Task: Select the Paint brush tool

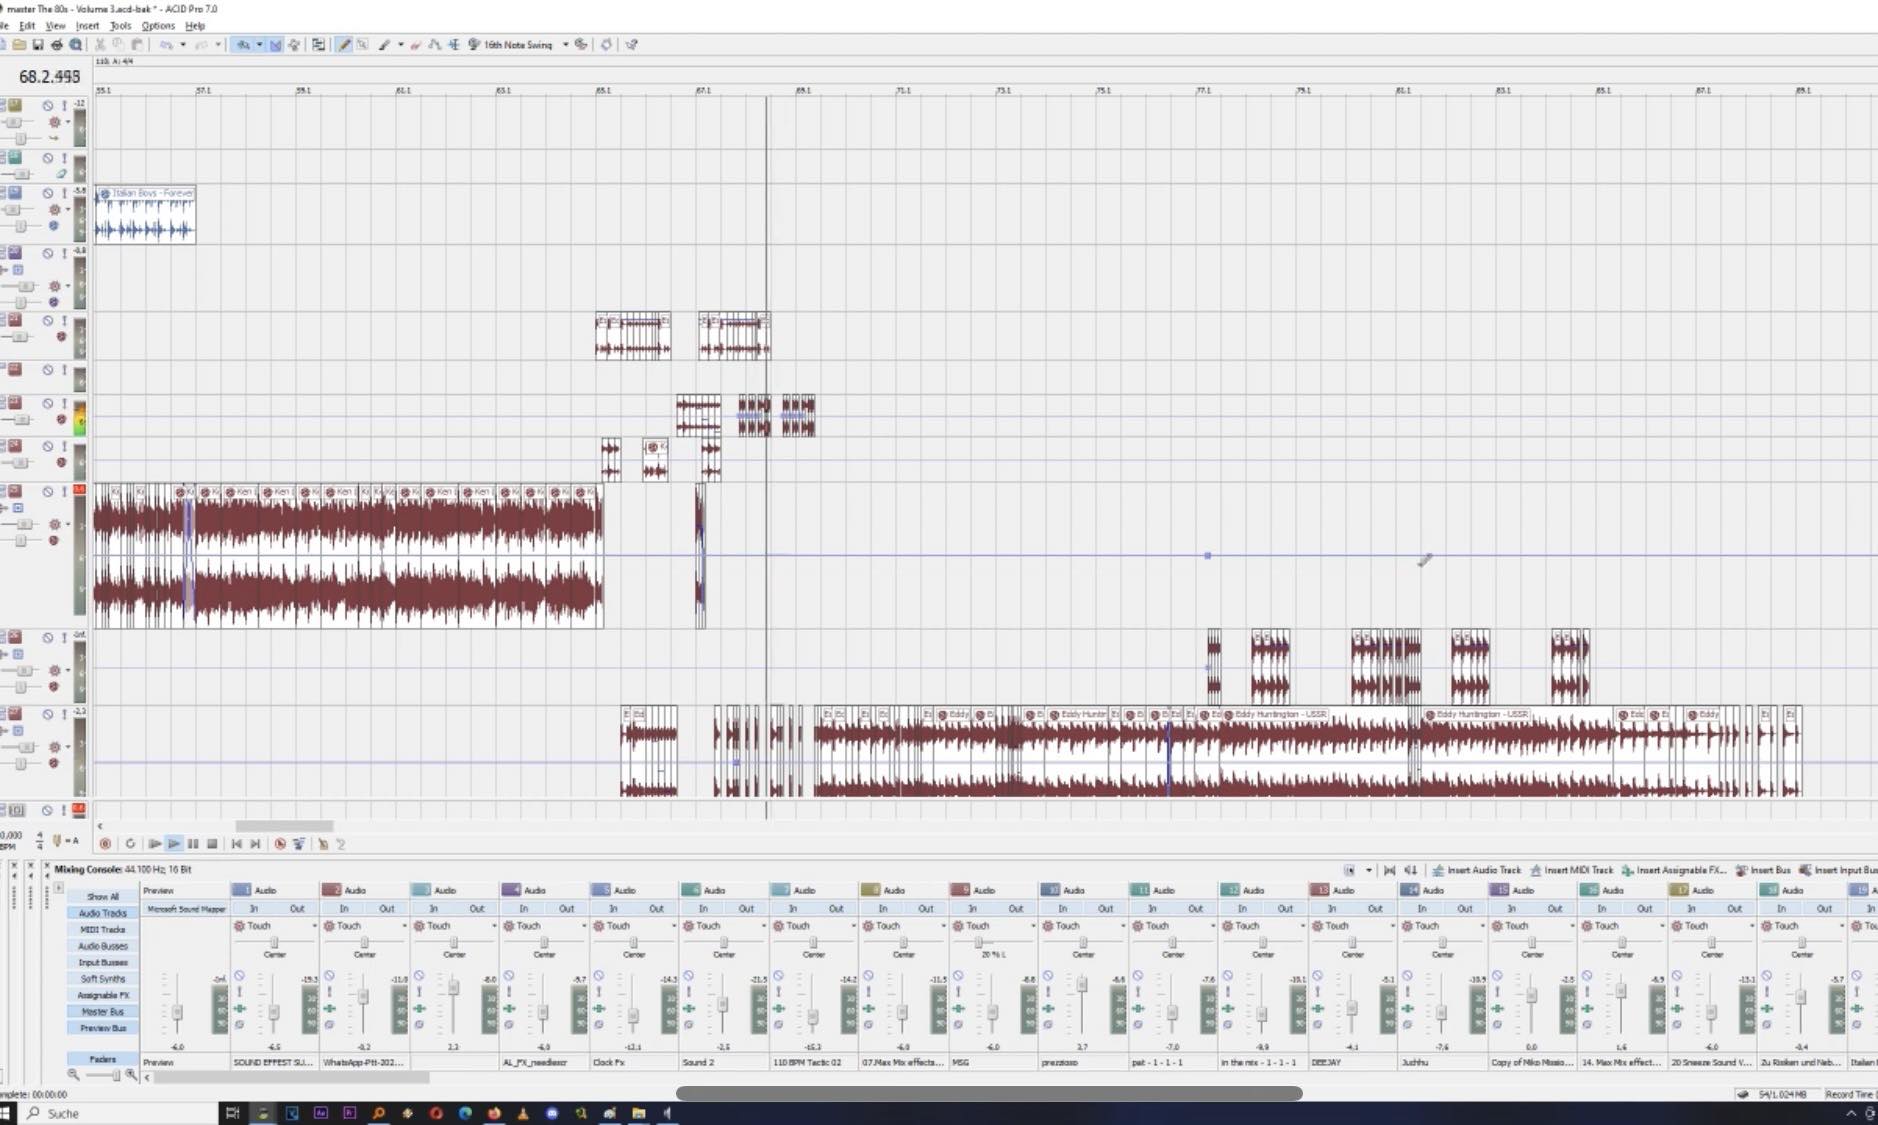Action: coord(384,45)
